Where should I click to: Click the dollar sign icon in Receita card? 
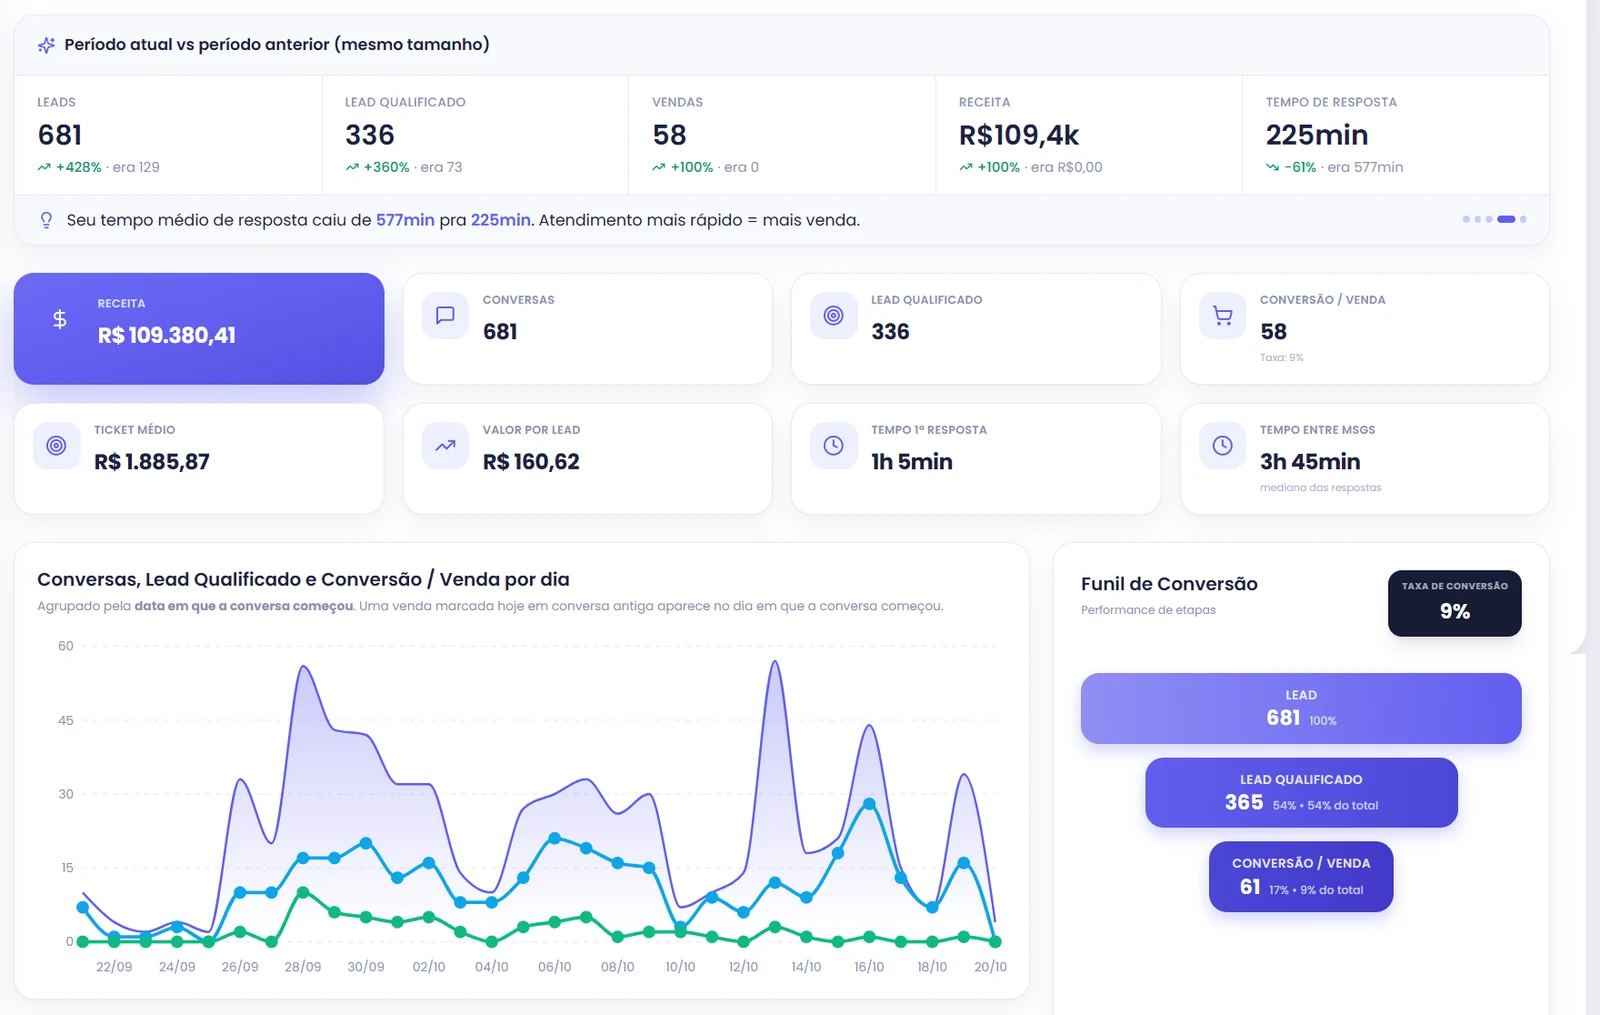click(60, 319)
